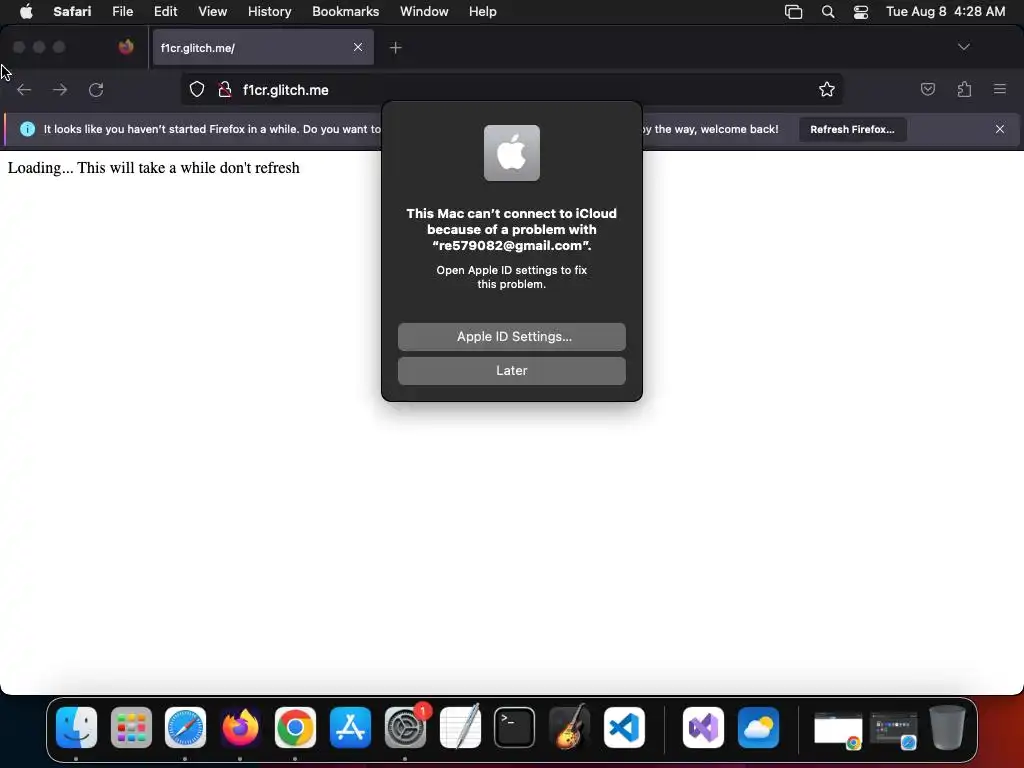
Task: Select the f1cr.glitch.me/ tab
Action: pos(263,47)
